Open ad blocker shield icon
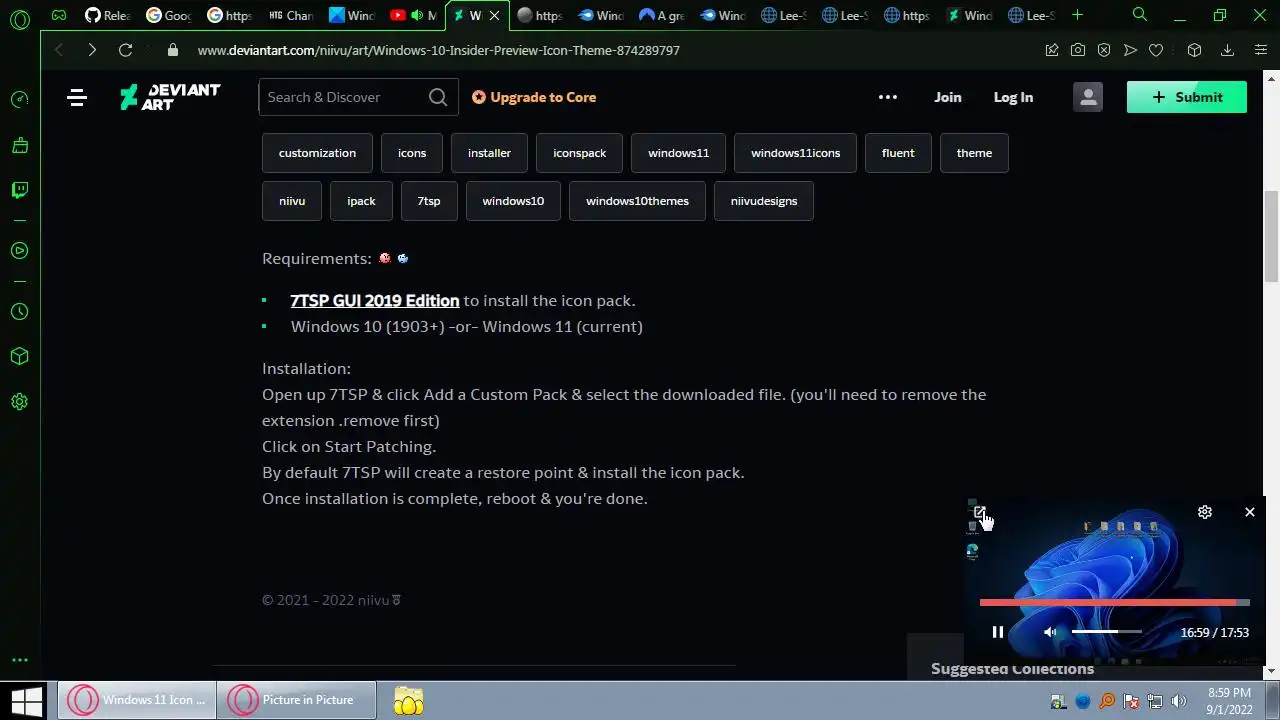 point(1104,50)
